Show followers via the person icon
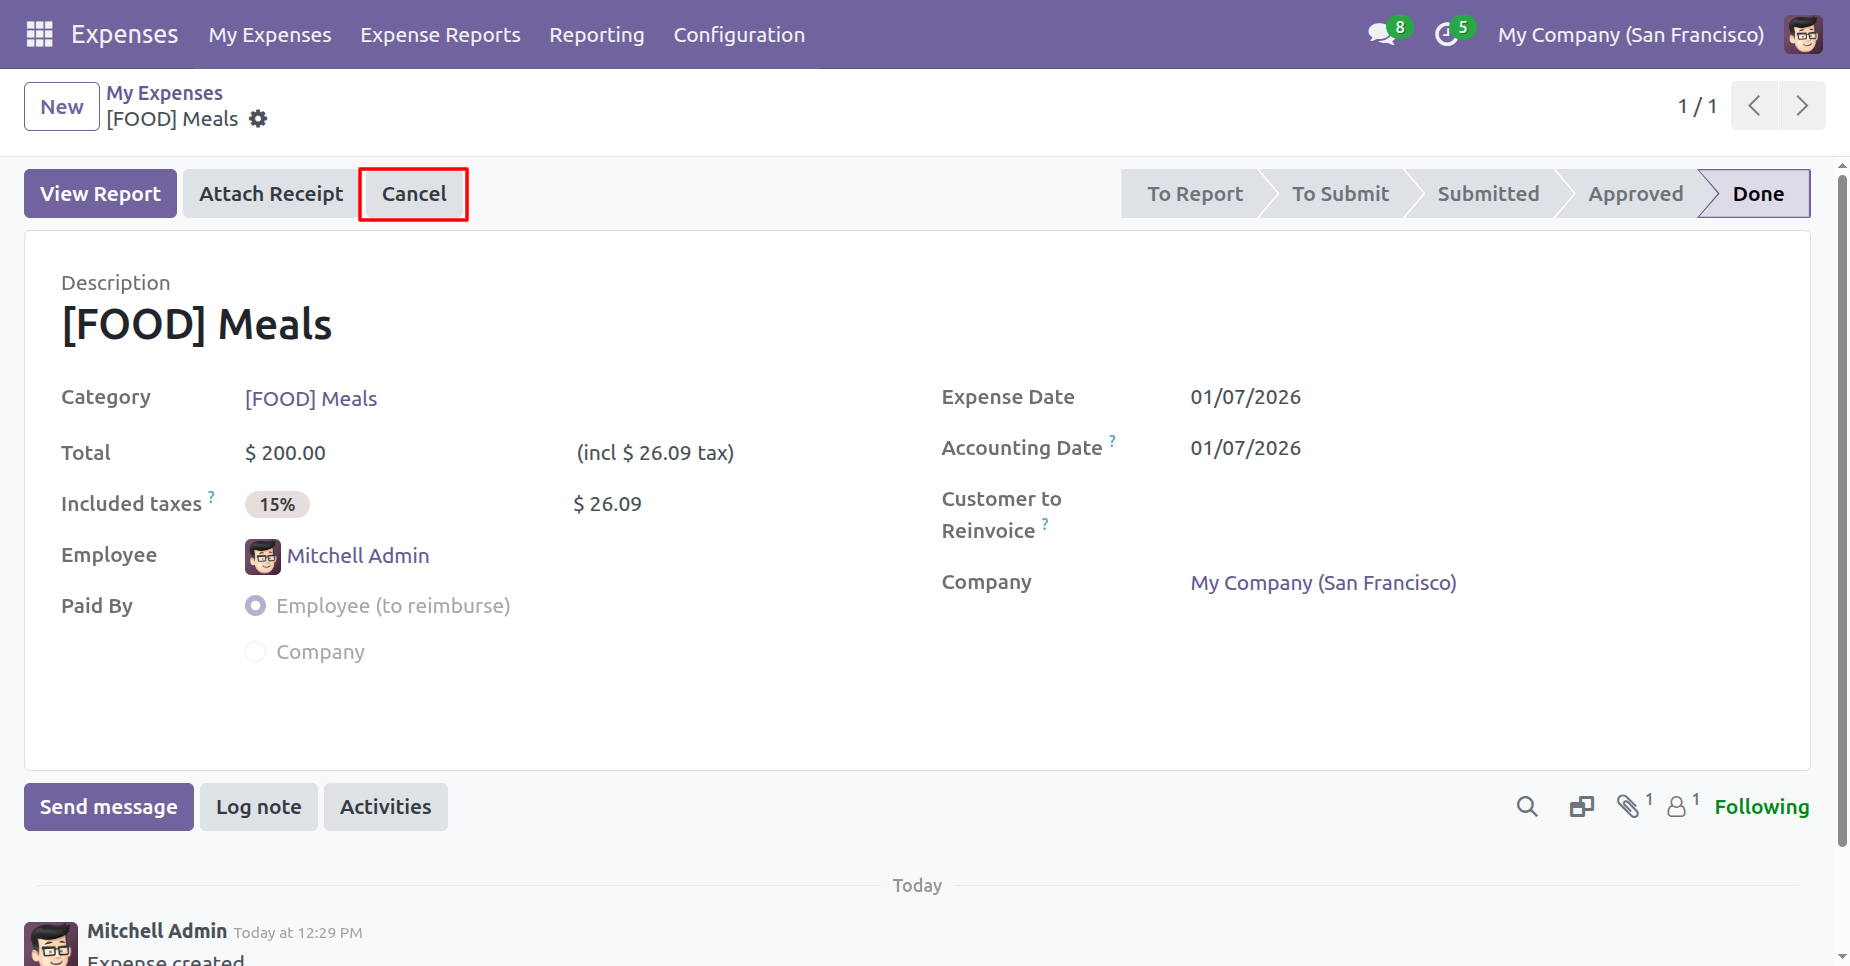 (x=1677, y=807)
